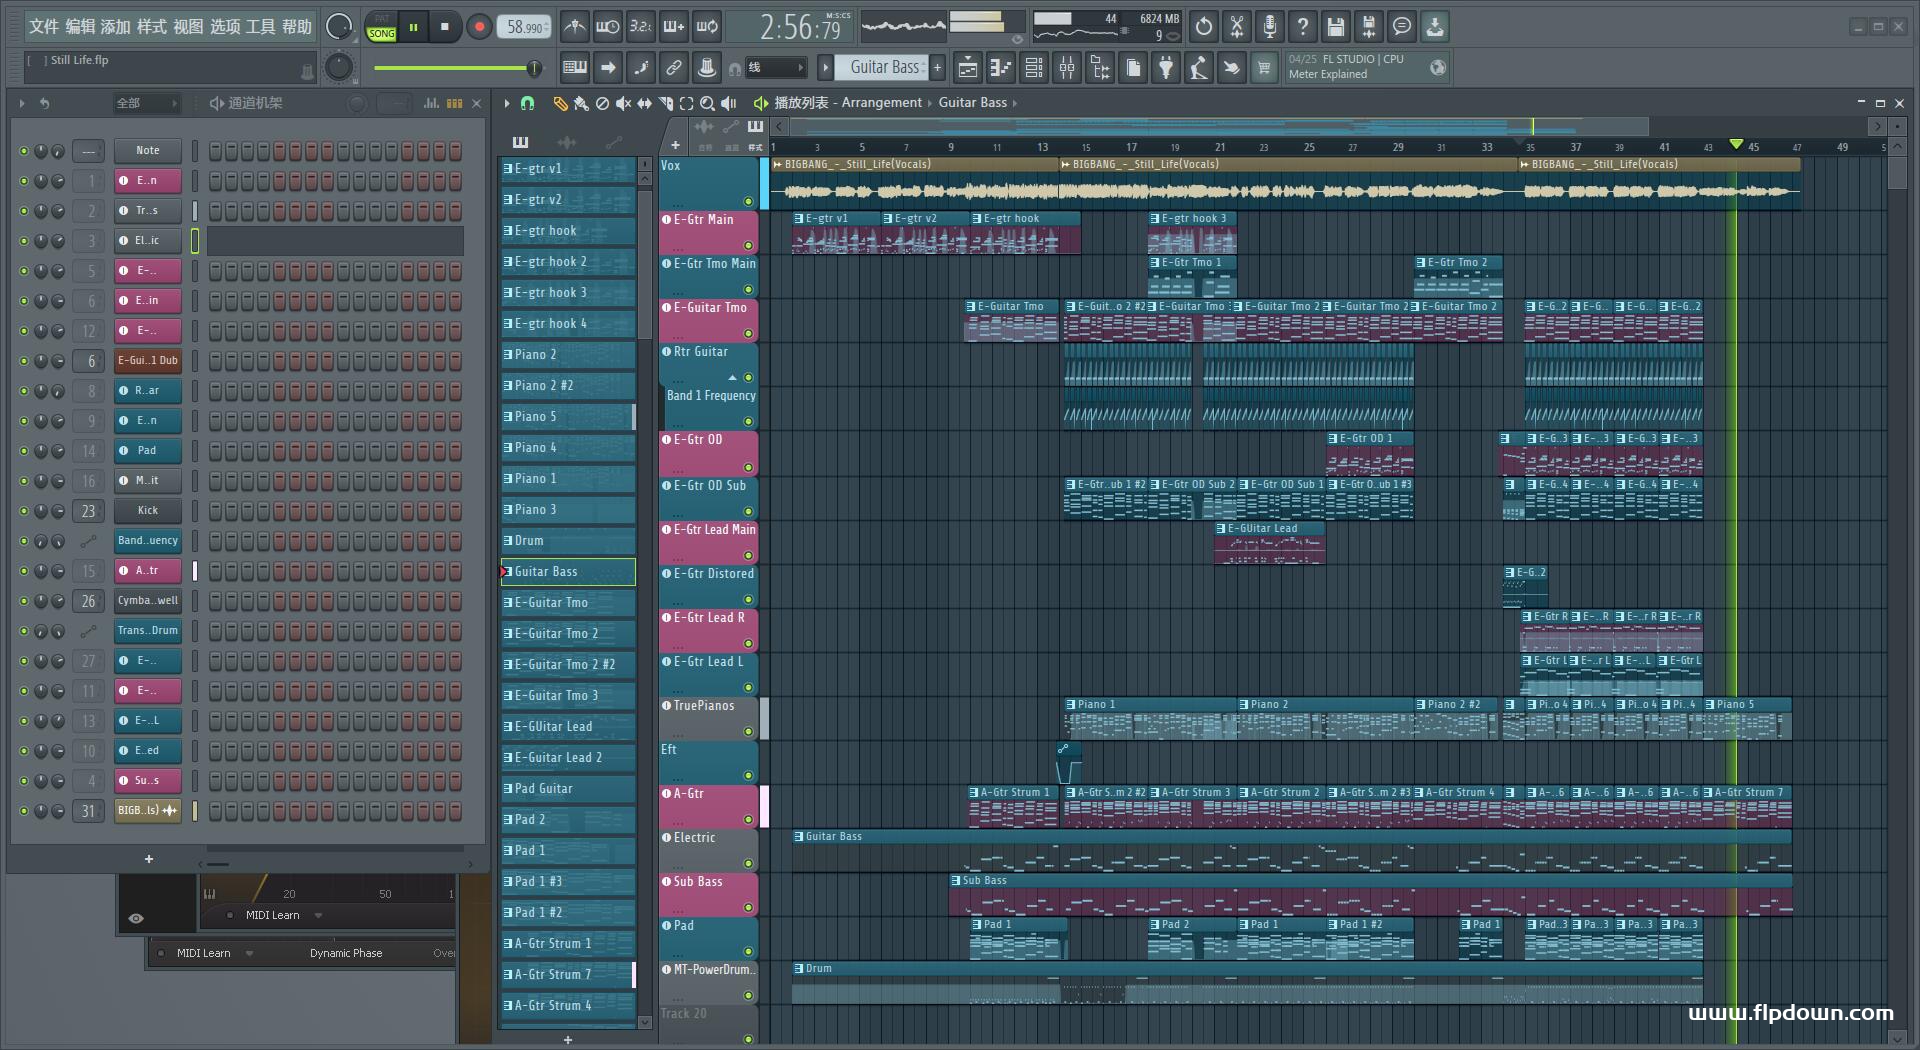Open help with the question mark icon
The image size is (1920, 1050).
[1303, 27]
